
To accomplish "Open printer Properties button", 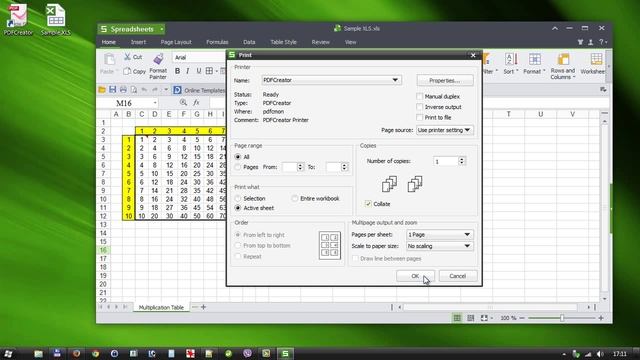I will (445, 80).
